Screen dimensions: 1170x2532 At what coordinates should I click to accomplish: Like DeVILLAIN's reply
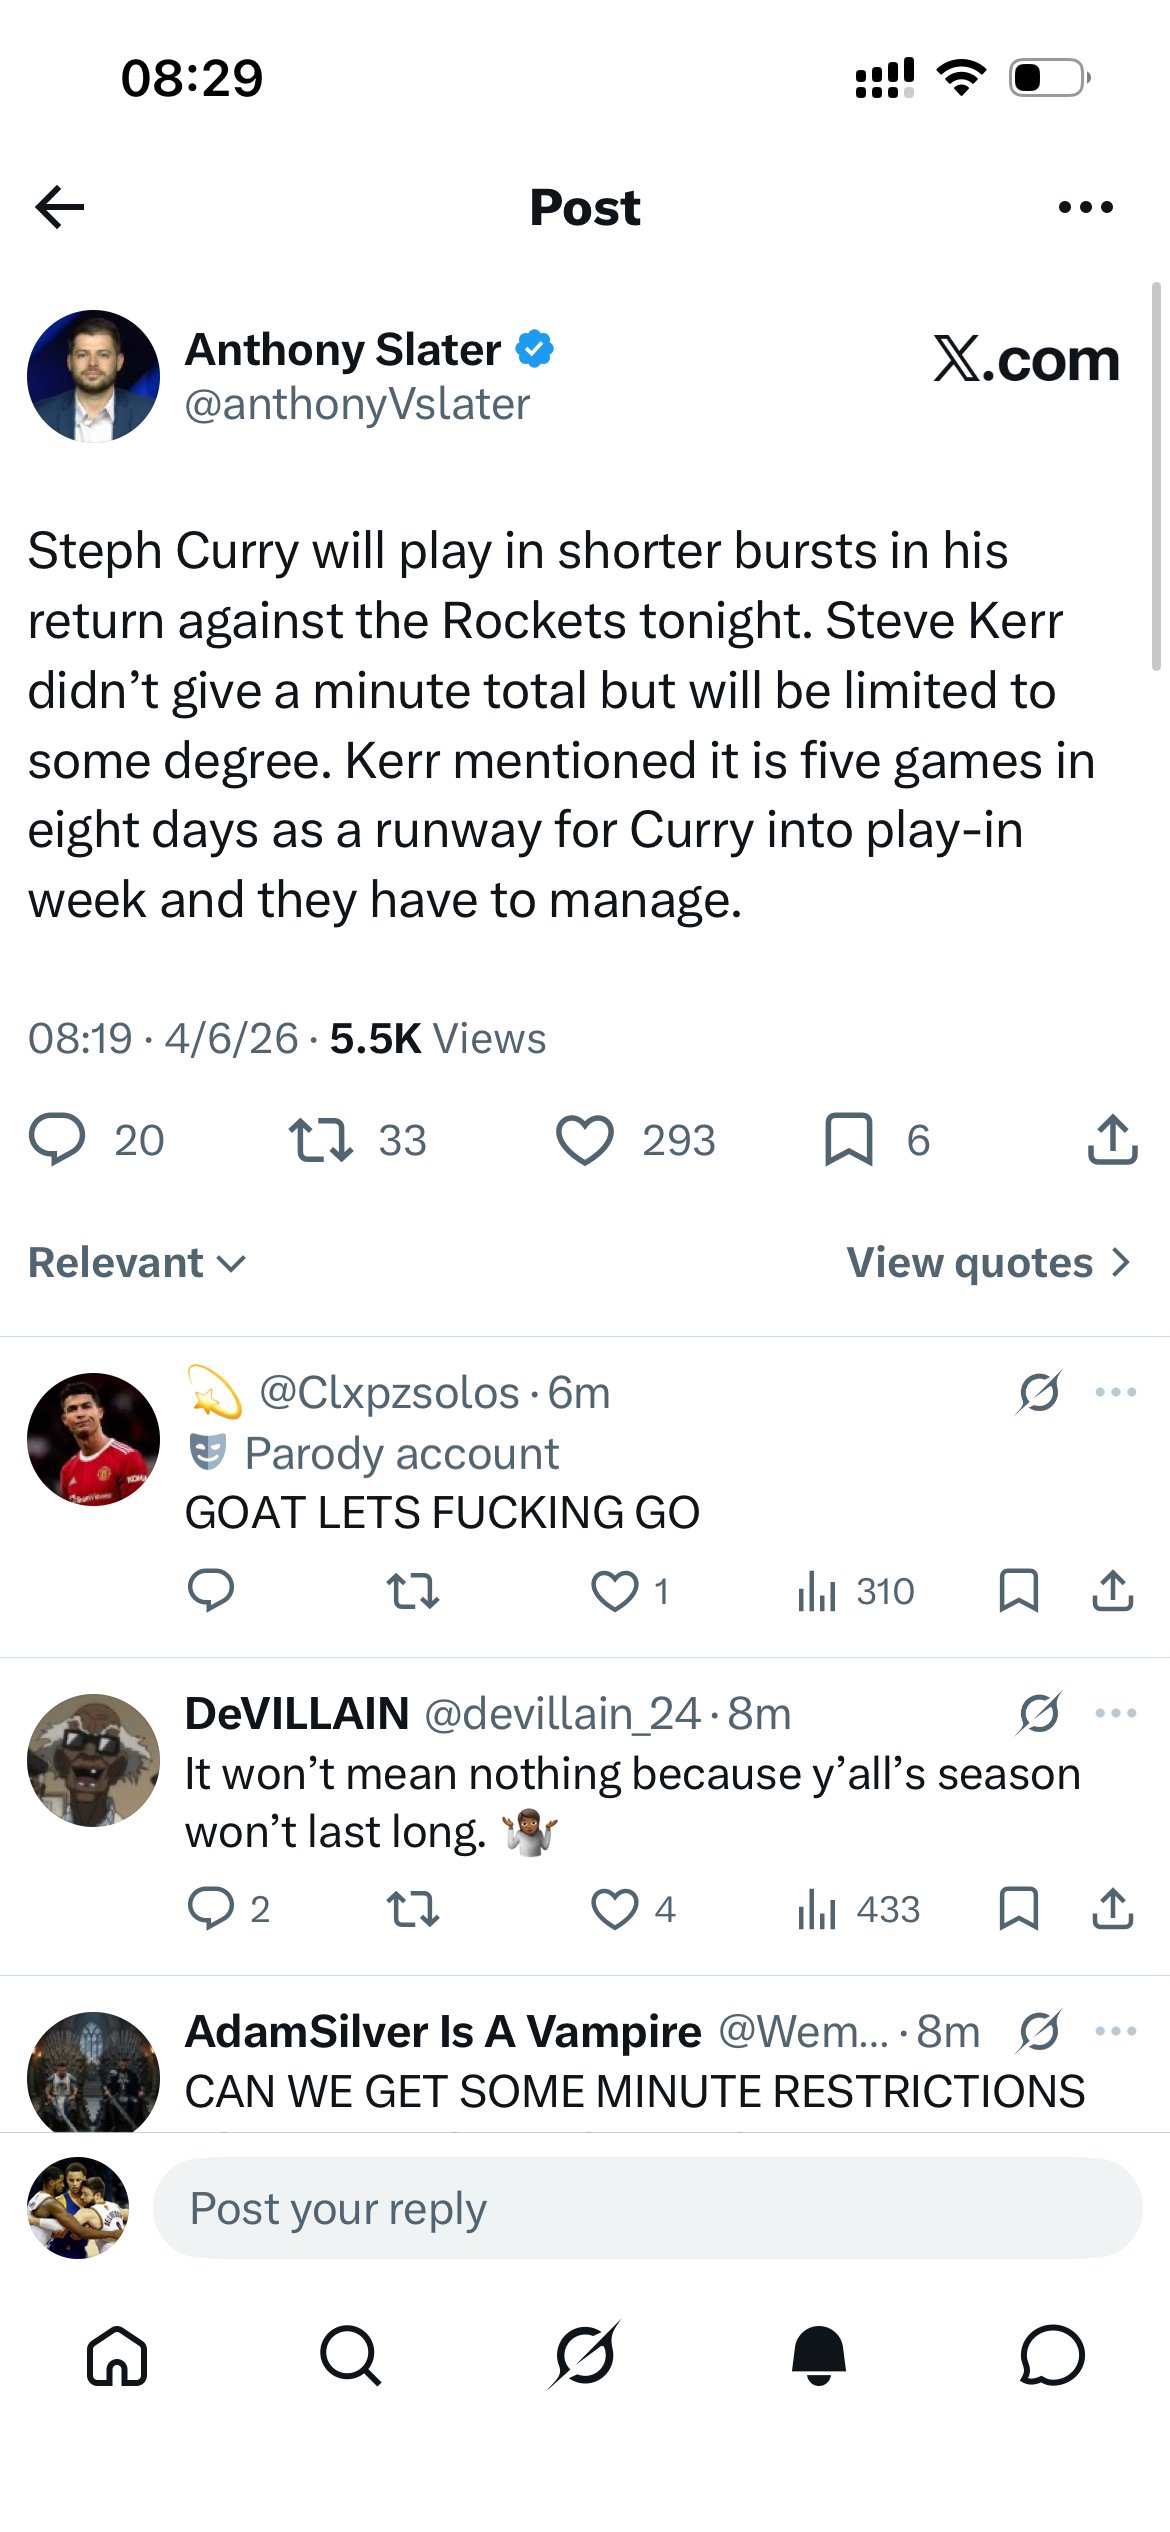point(614,1910)
